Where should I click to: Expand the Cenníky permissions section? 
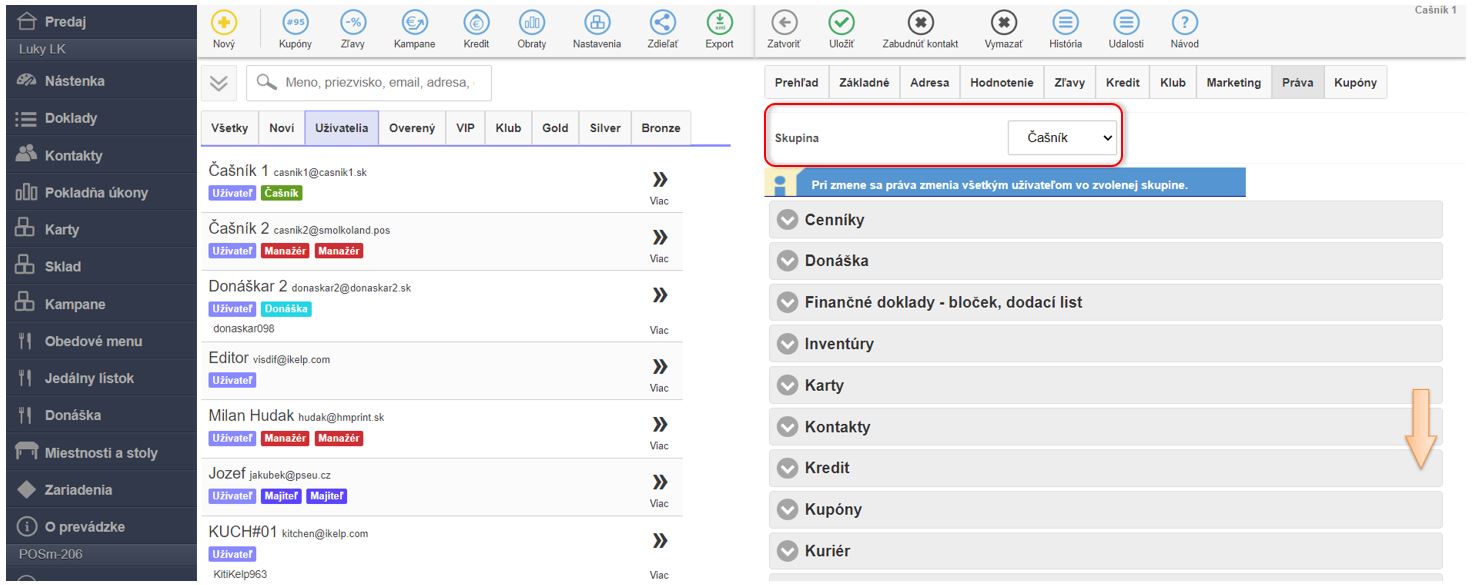click(x=788, y=220)
